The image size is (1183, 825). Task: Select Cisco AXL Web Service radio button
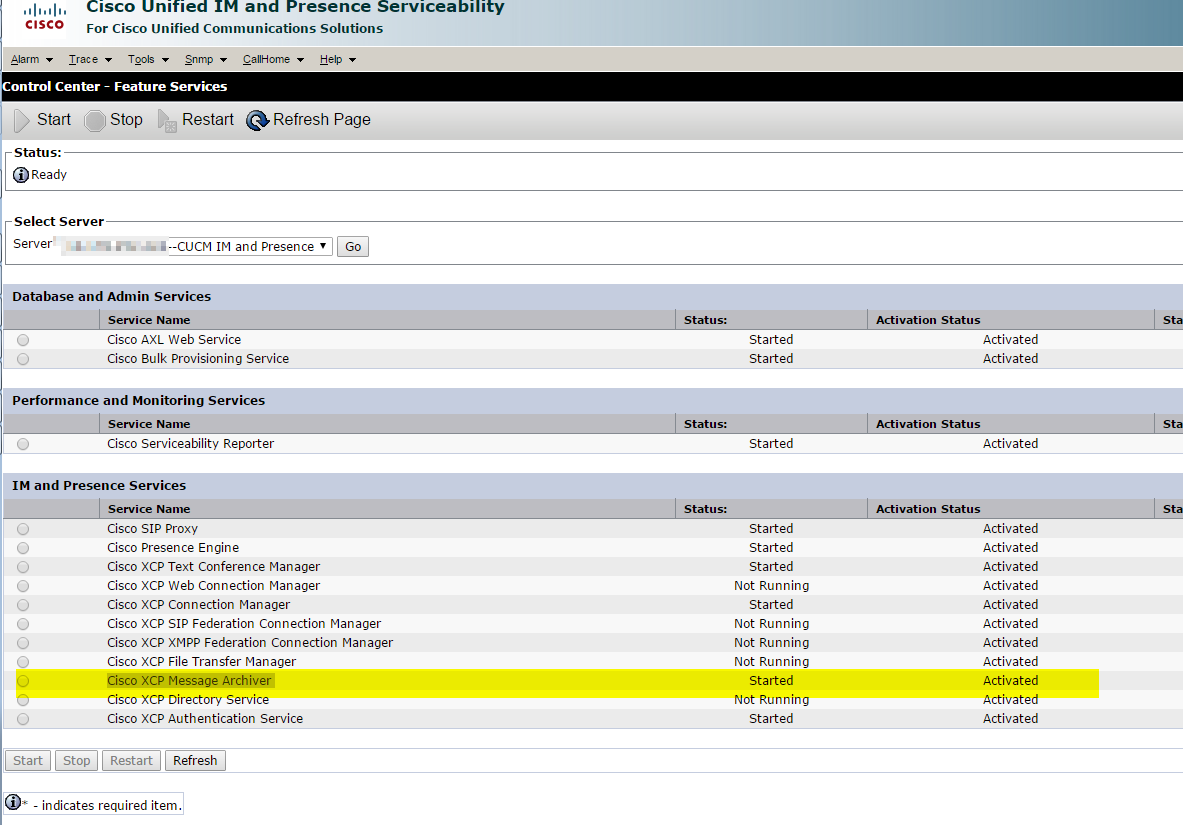pos(23,340)
